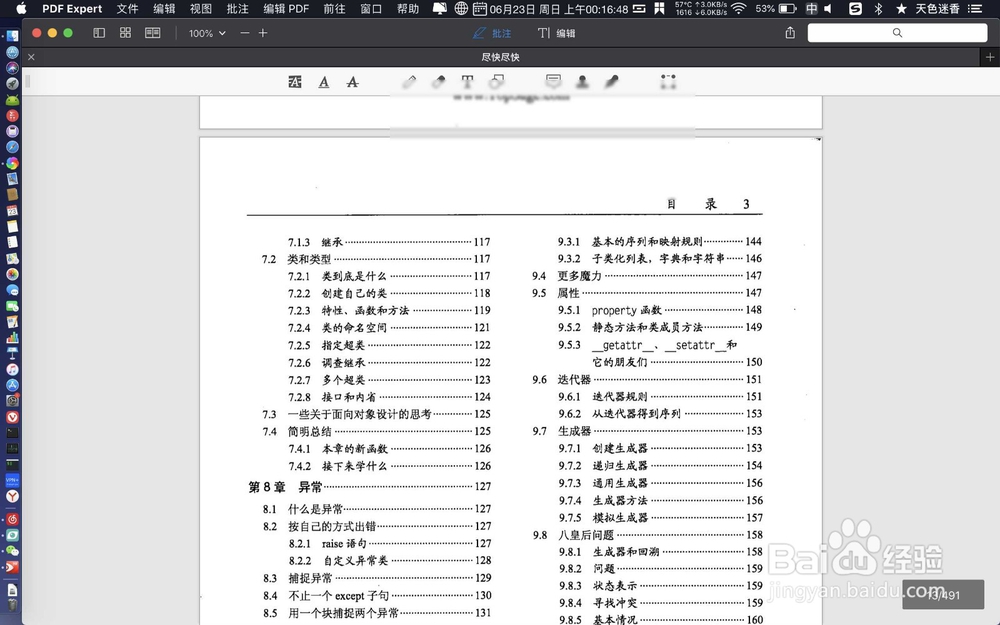This screenshot has height=625, width=1000.
Task: Click the 8.4 不止一个 except 子句 entry
Action: [377, 596]
